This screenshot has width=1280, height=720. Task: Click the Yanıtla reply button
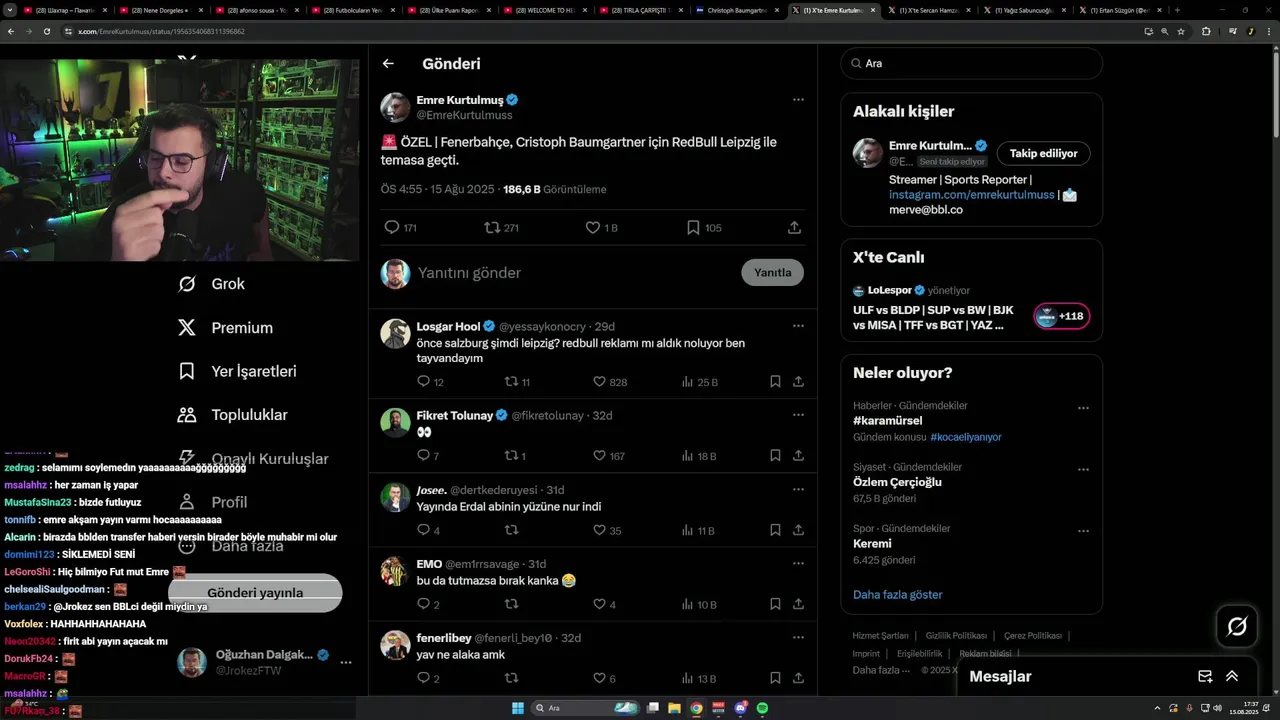pos(772,272)
